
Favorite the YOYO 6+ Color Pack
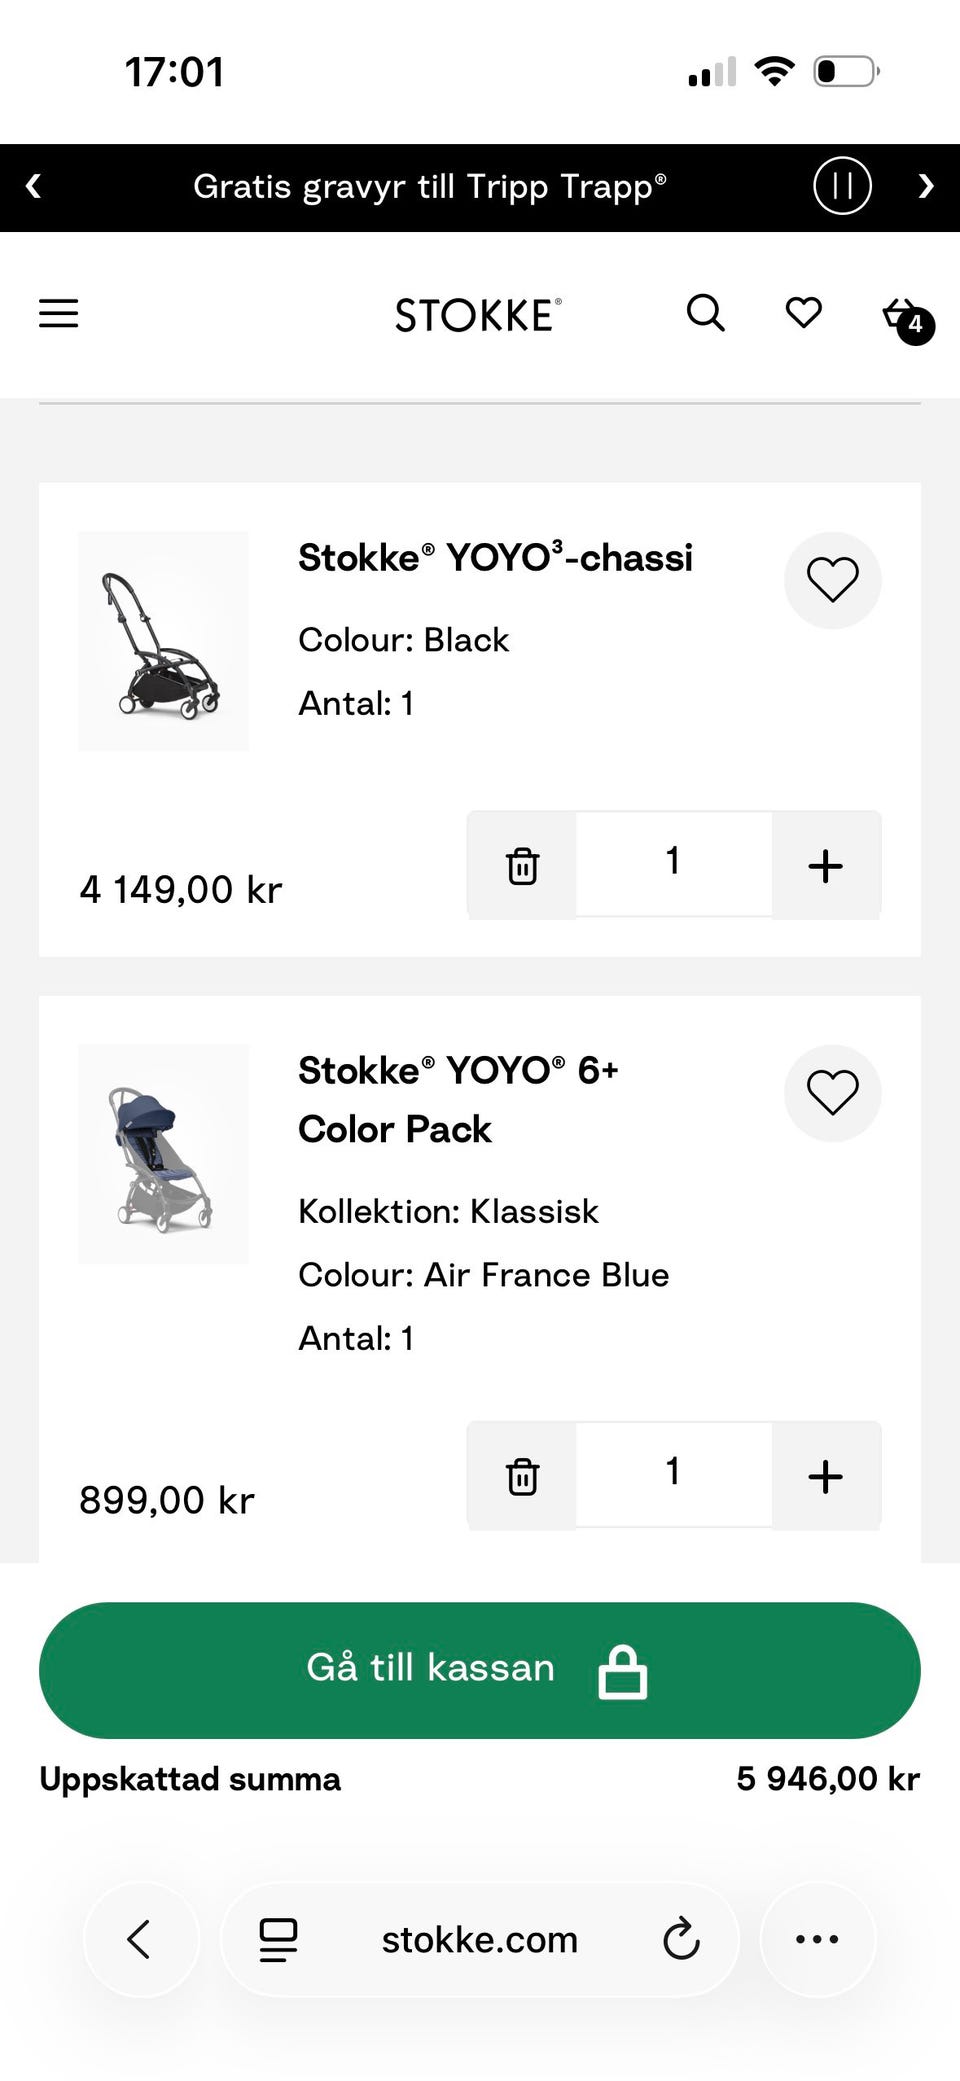coord(832,1093)
